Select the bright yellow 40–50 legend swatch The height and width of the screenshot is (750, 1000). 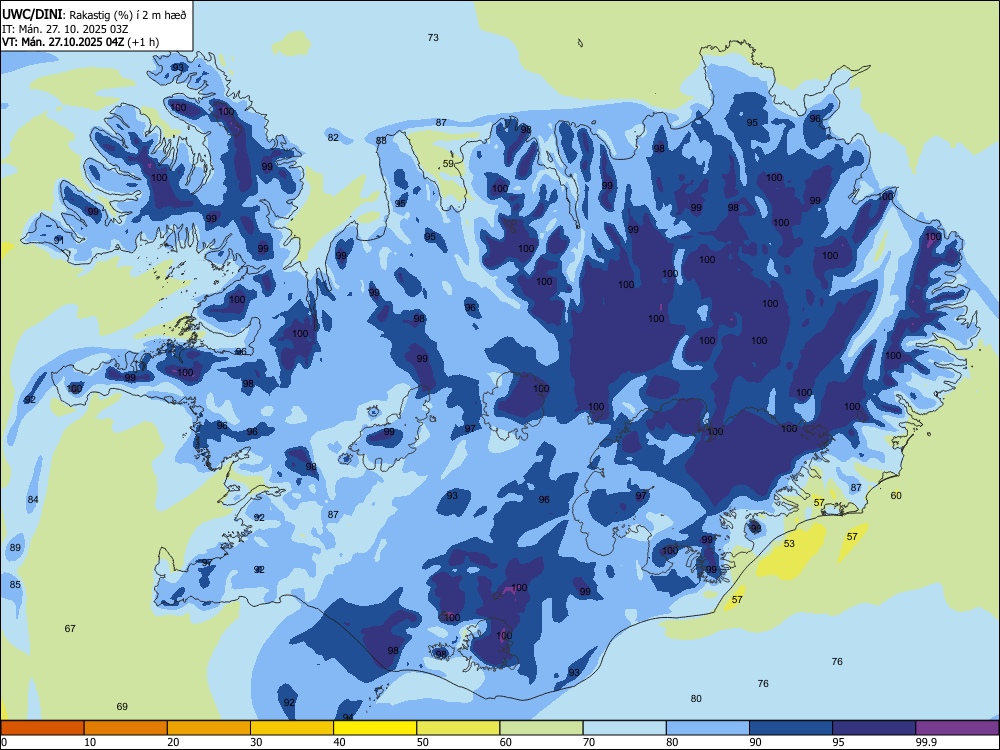point(375,728)
